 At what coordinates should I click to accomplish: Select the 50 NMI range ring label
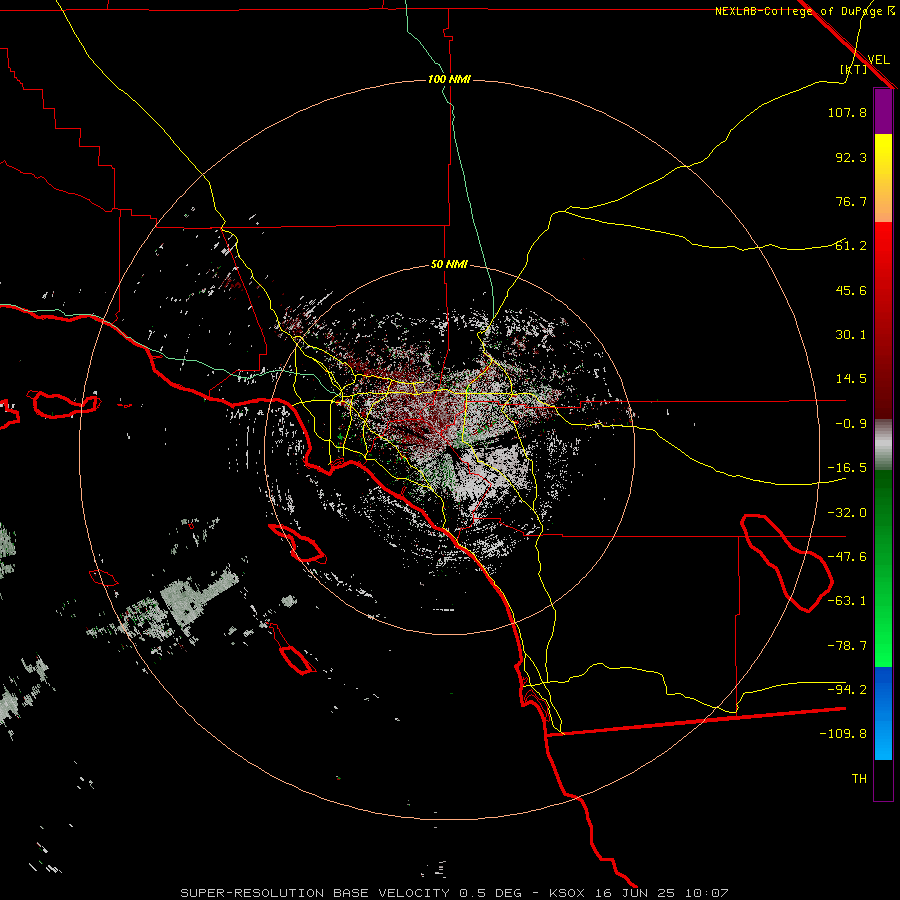pyautogui.click(x=449, y=264)
